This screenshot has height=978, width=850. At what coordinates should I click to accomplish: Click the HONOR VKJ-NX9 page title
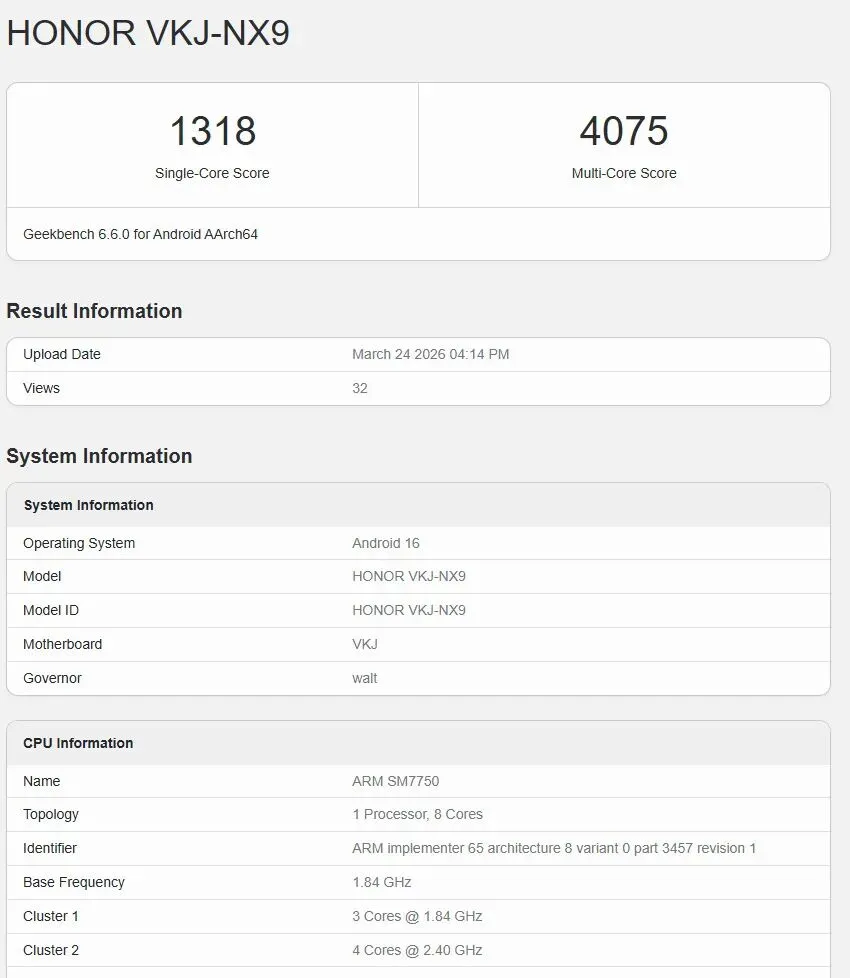pos(148,33)
